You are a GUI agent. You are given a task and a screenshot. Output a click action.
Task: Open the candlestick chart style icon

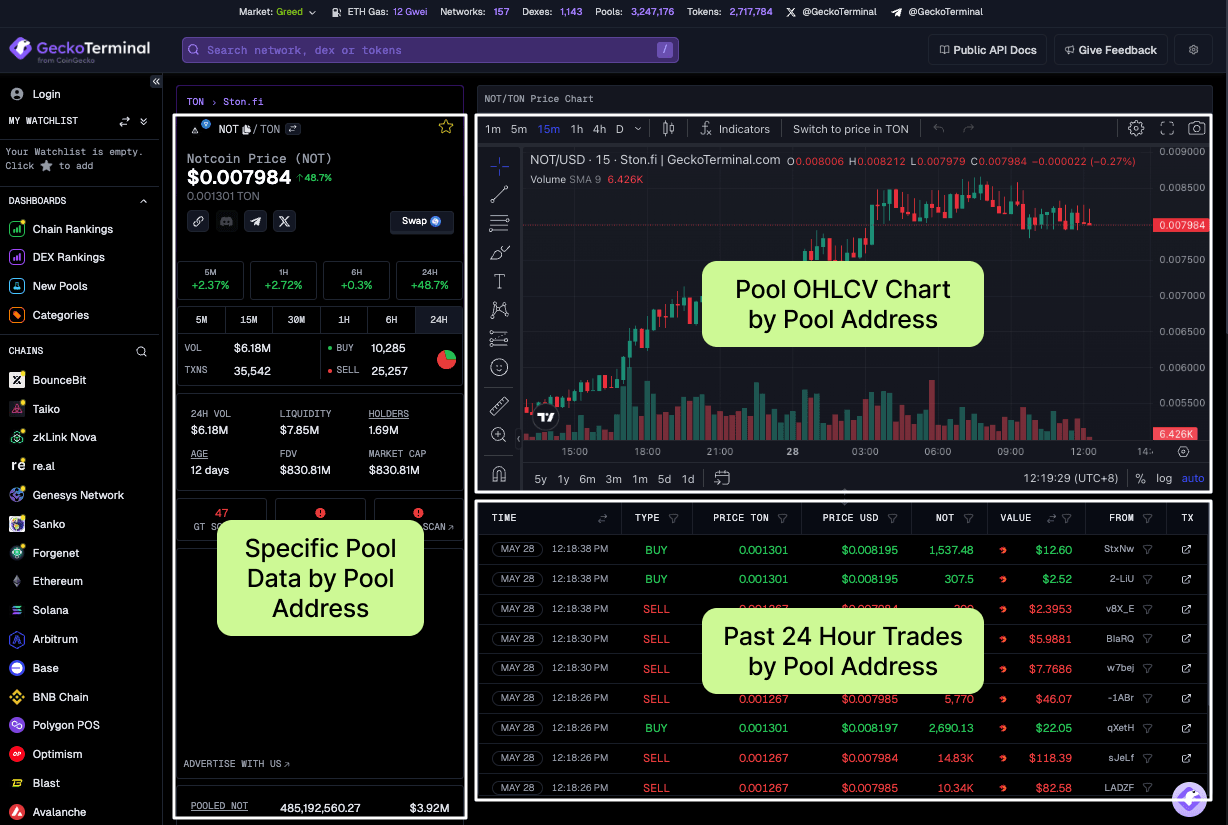669,128
